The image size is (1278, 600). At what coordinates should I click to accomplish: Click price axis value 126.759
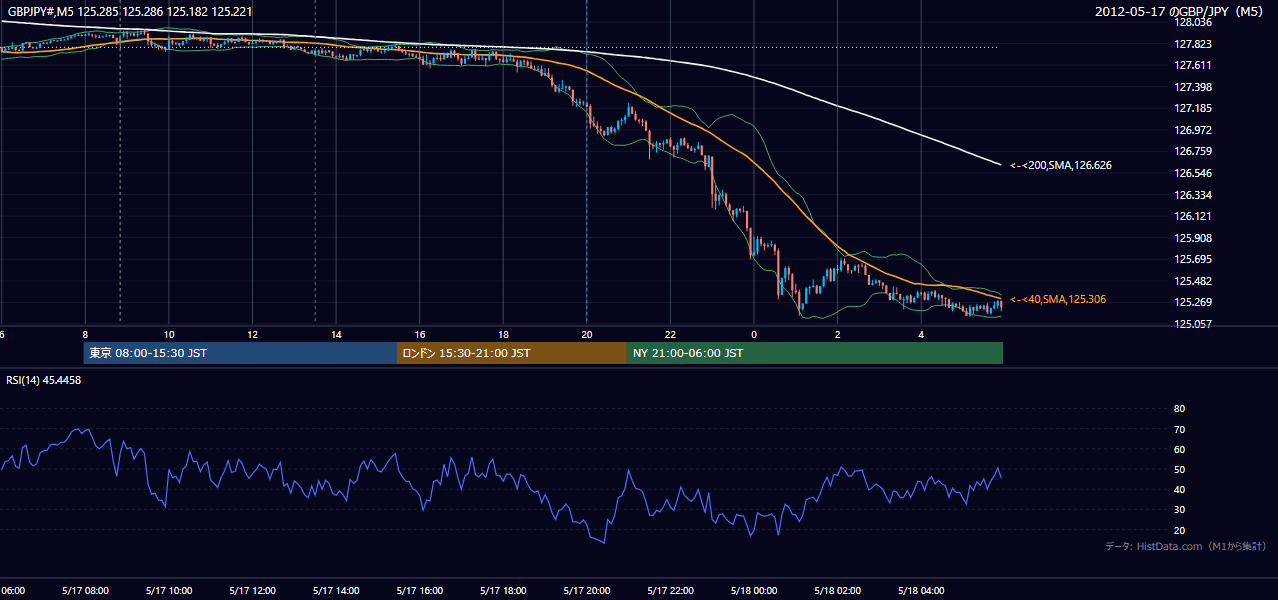coord(1194,152)
